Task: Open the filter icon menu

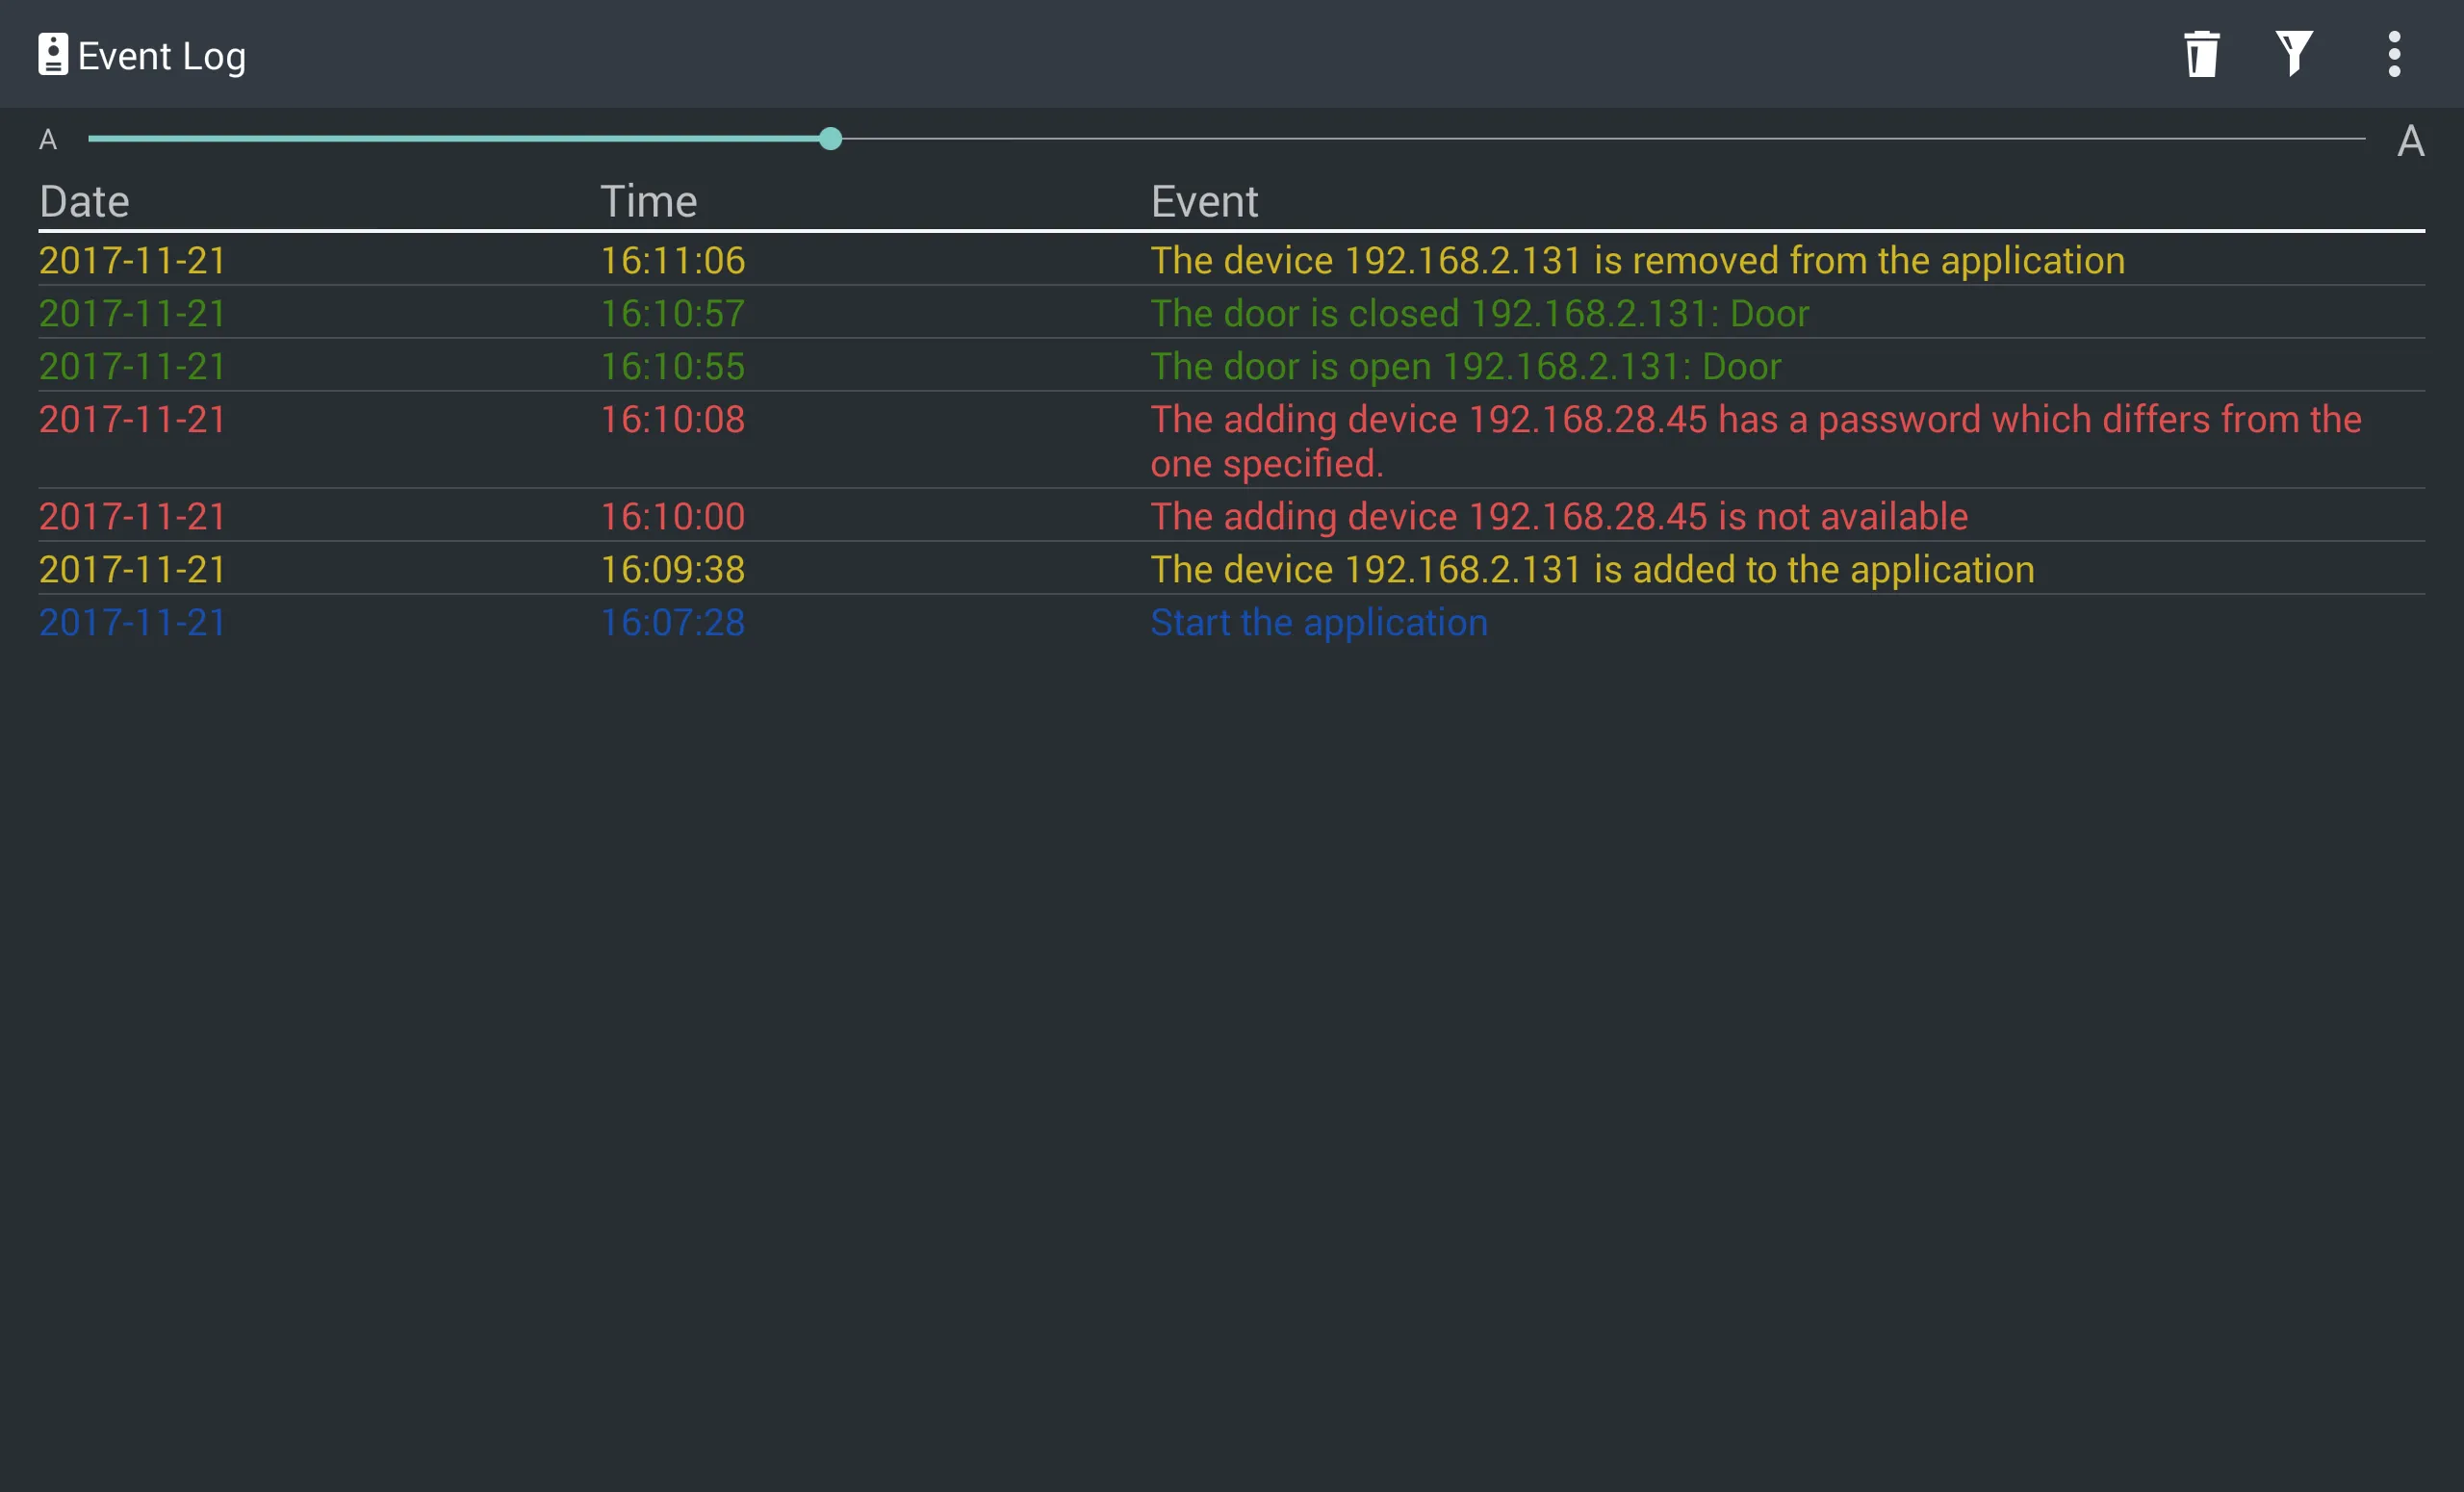Action: click(2300, 55)
